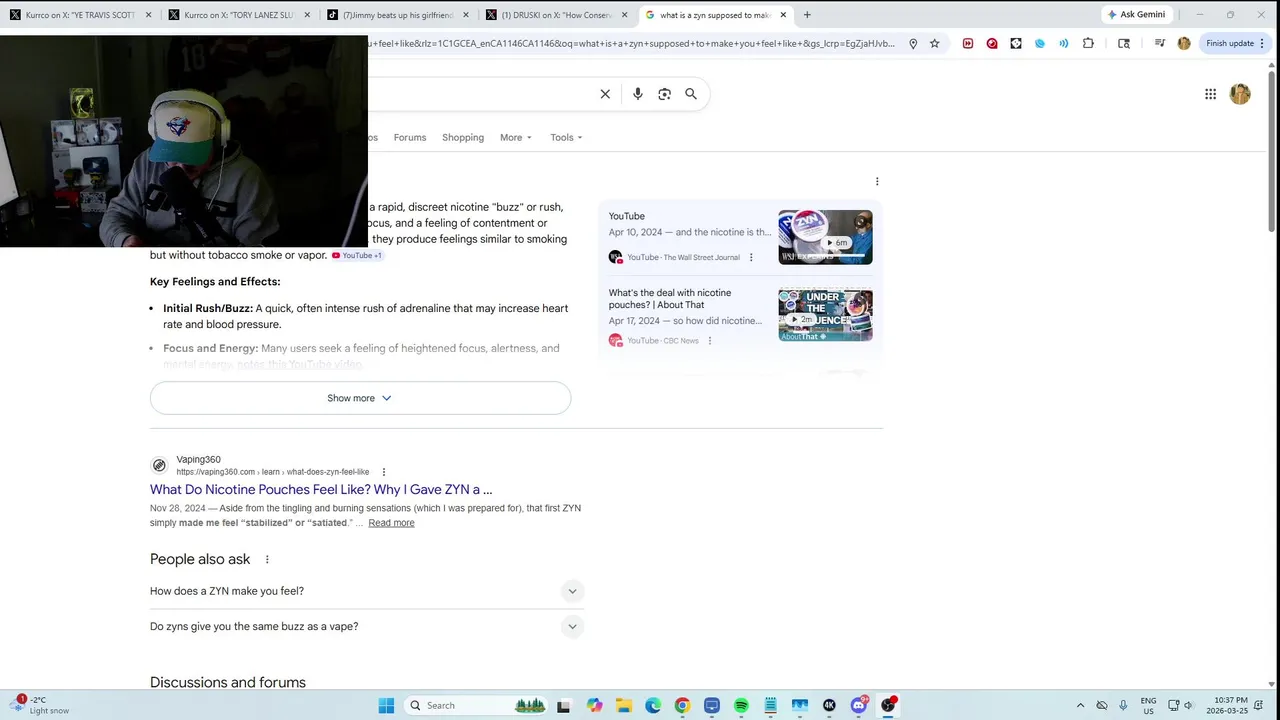This screenshot has height=720, width=1280.
Task: Open the location pin icon in address bar
Action: tap(913, 44)
